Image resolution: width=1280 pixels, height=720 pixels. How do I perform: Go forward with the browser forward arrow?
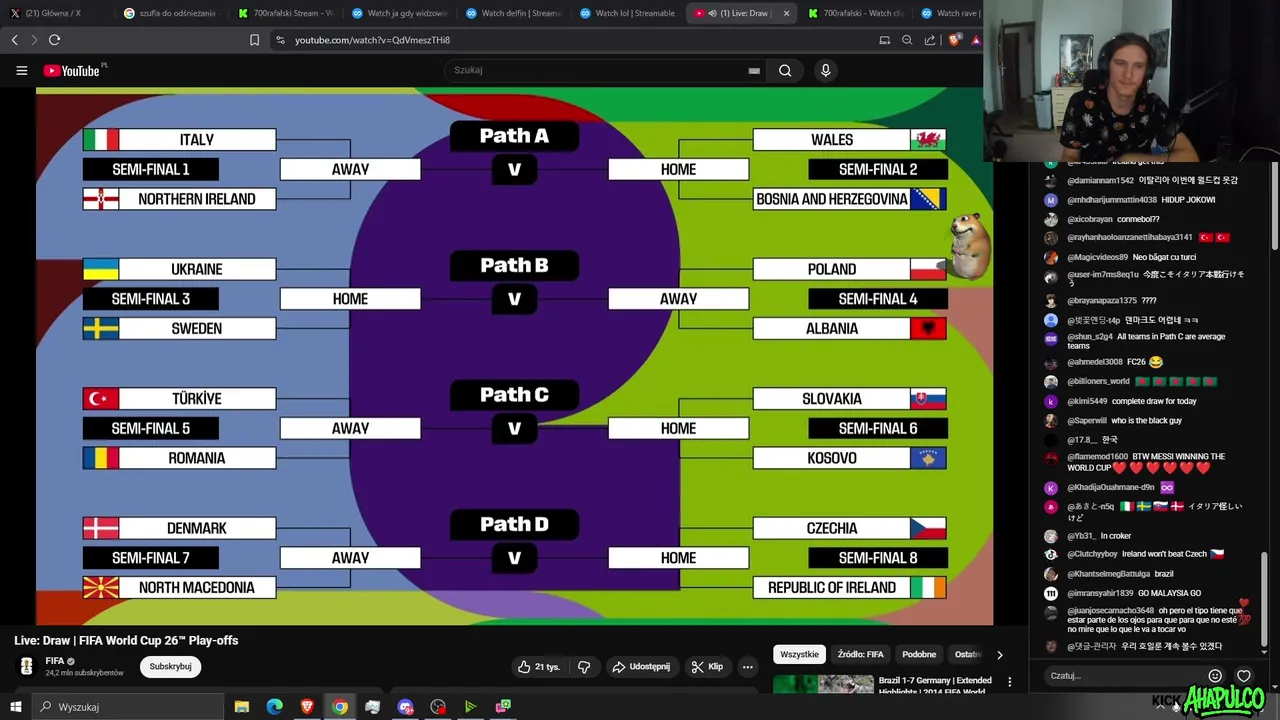pyautogui.click(x=33, y=40)
